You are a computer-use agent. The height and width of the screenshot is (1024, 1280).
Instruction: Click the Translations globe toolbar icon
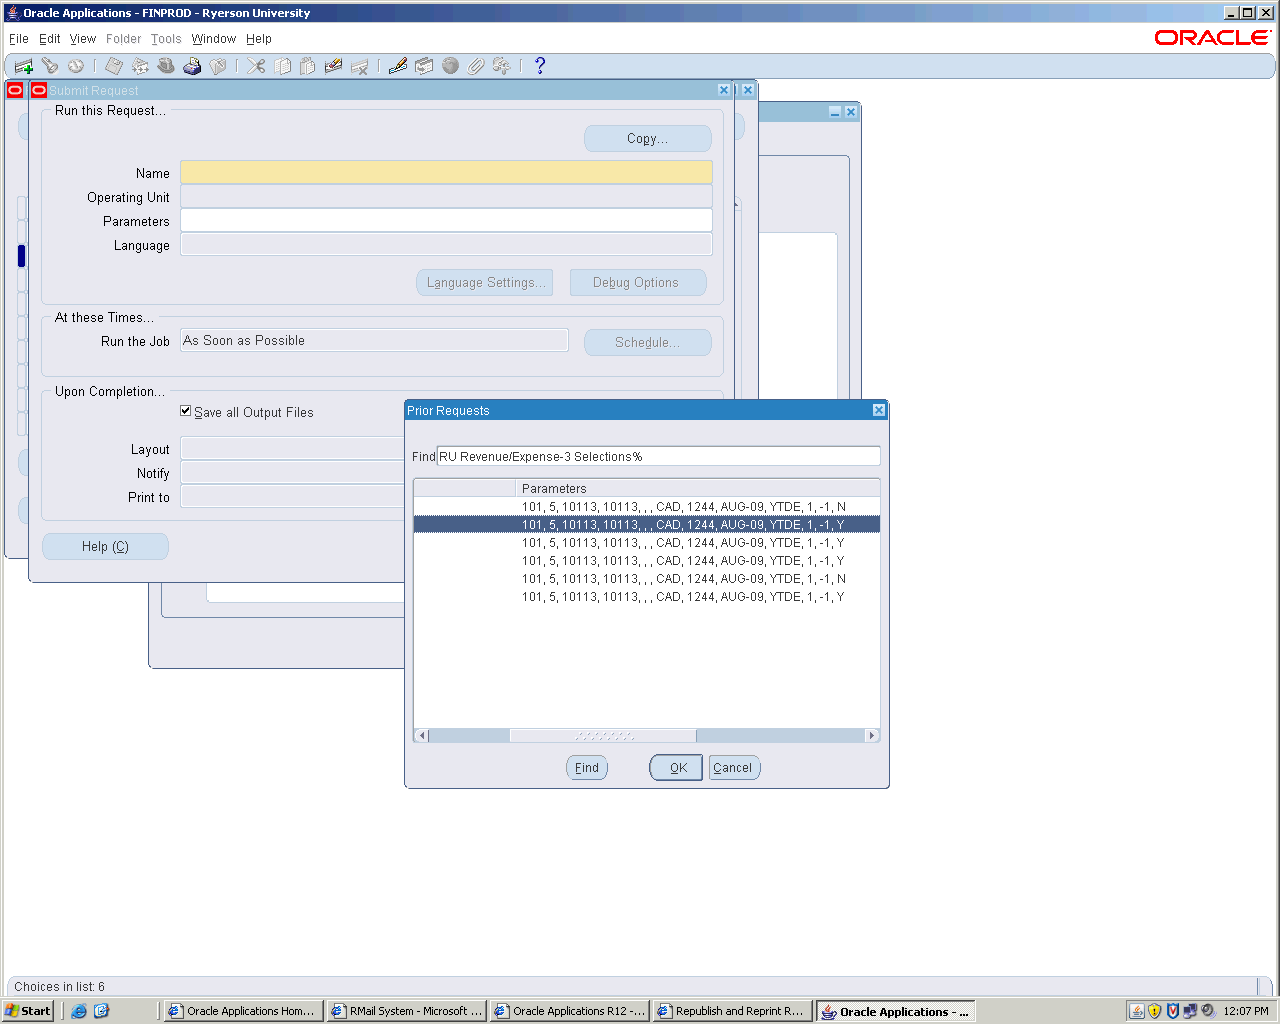click(450, 66)
